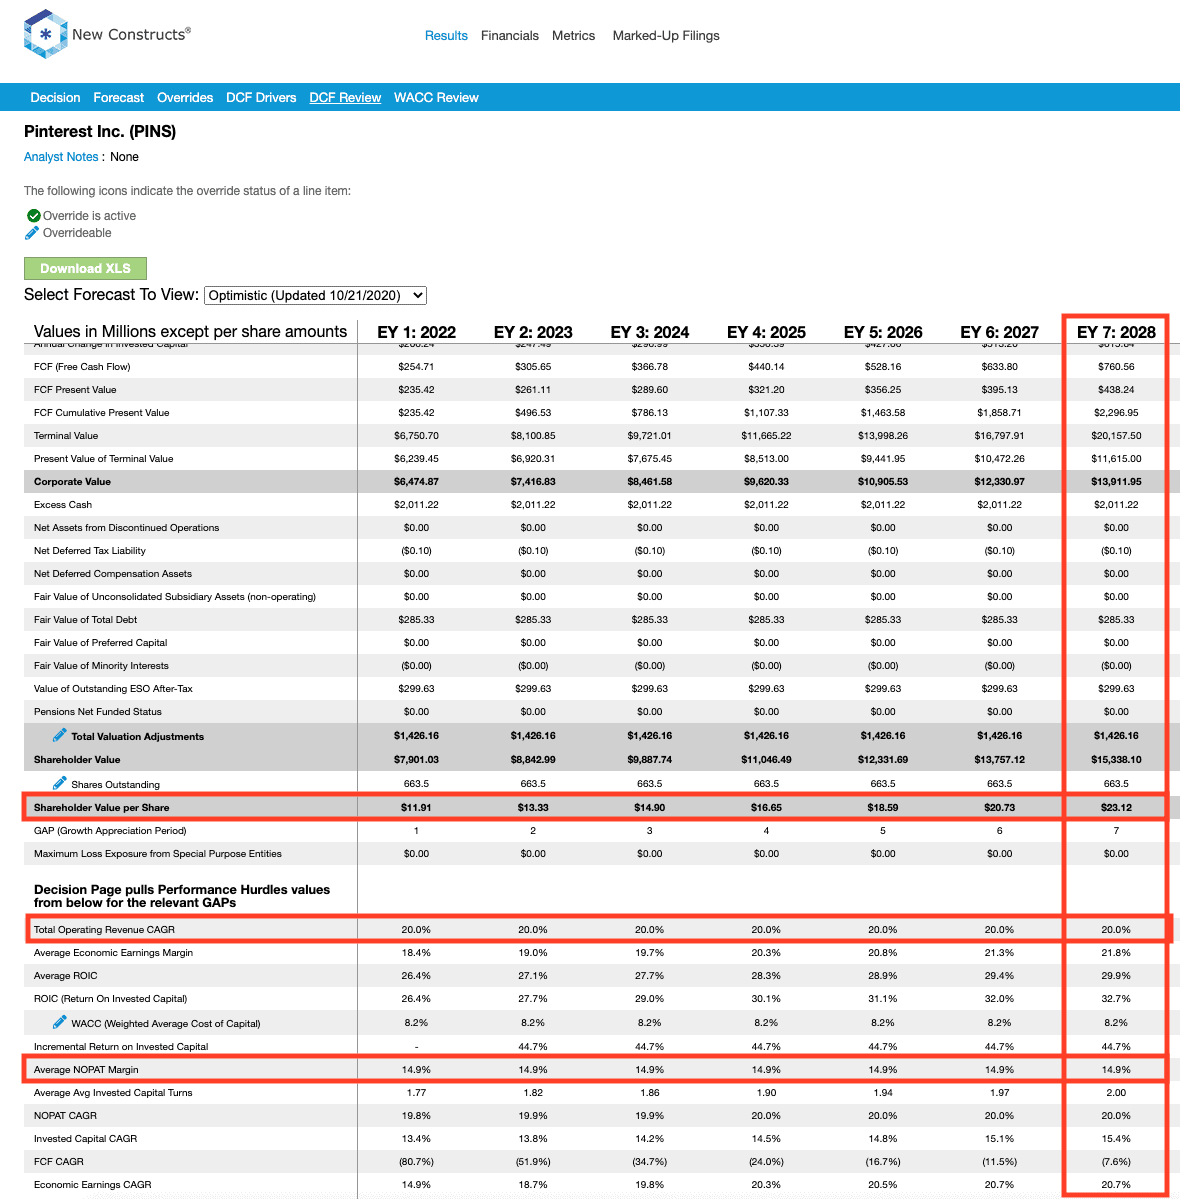Click the Total Operating Revenue CAGR label
This screenshot has width=1180, height=1199.
click(104, 930)
